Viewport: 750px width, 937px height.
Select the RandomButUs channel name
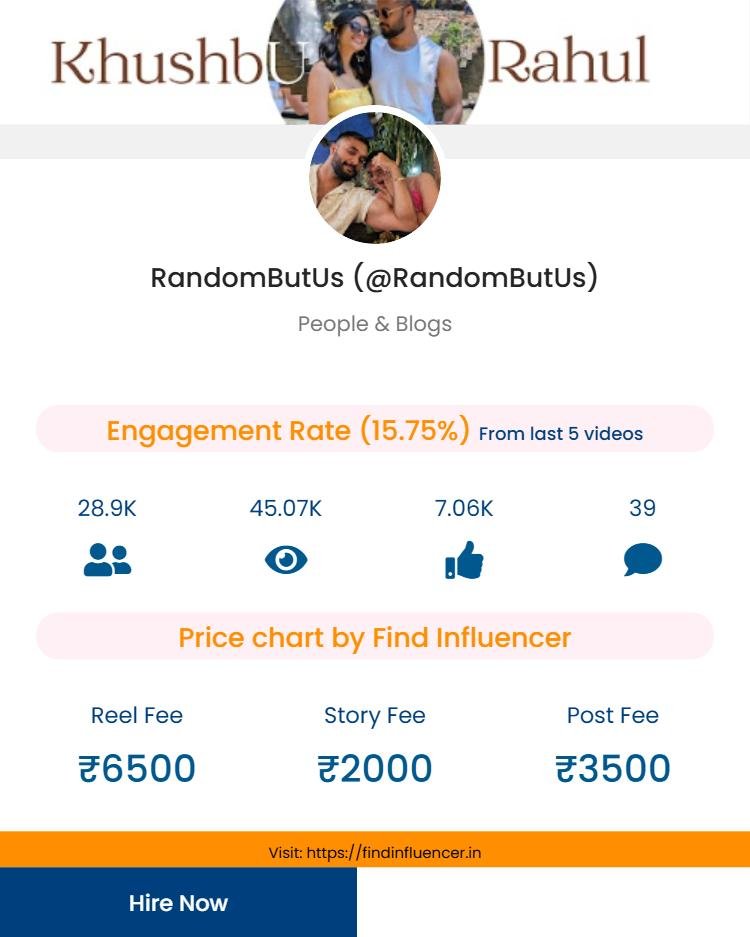pyautogui.click(x=374, y=277)
